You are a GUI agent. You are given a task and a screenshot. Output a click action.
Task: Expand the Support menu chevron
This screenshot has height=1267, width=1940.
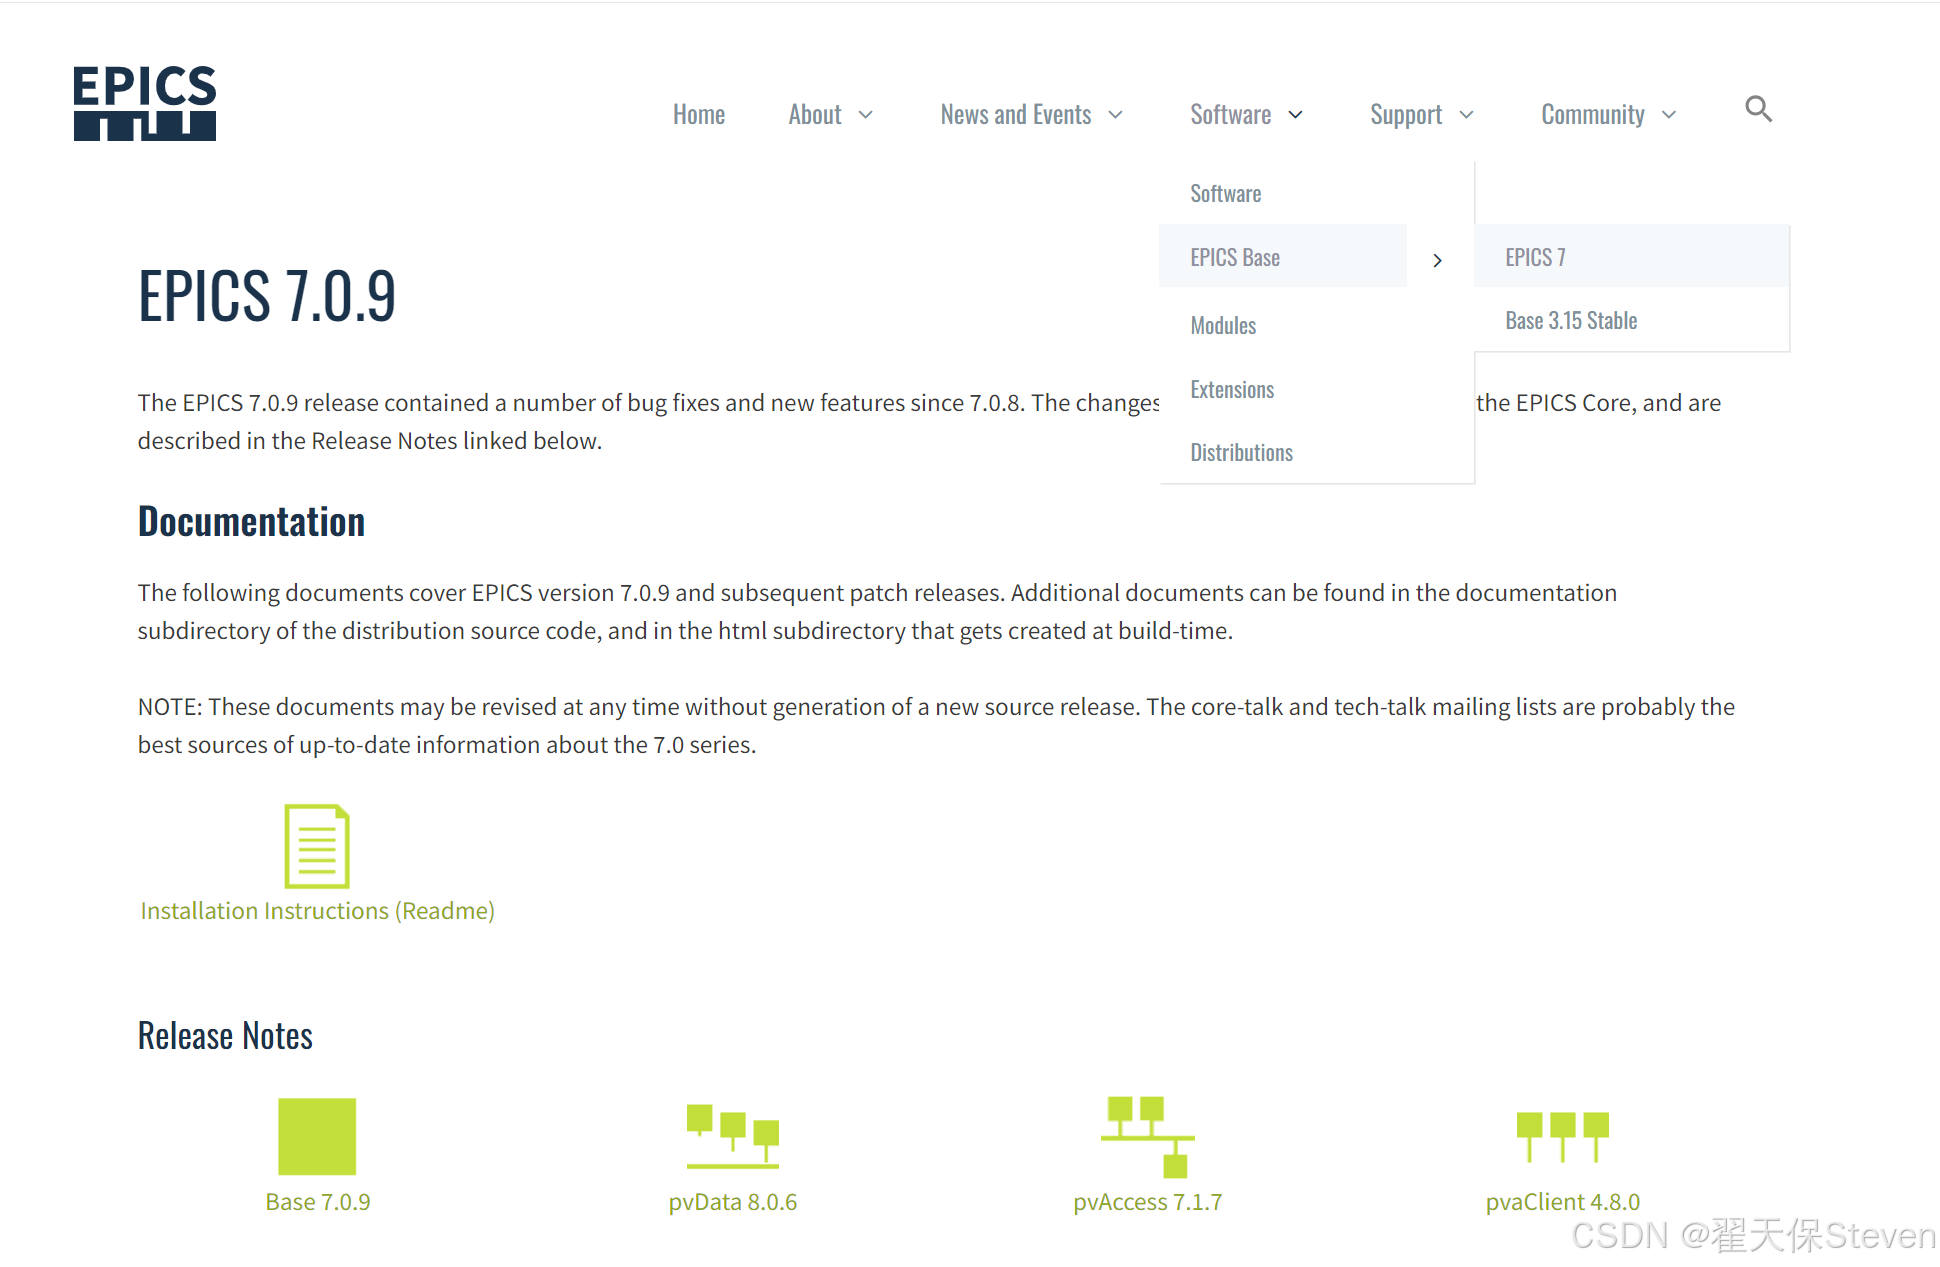[1466, 115]
